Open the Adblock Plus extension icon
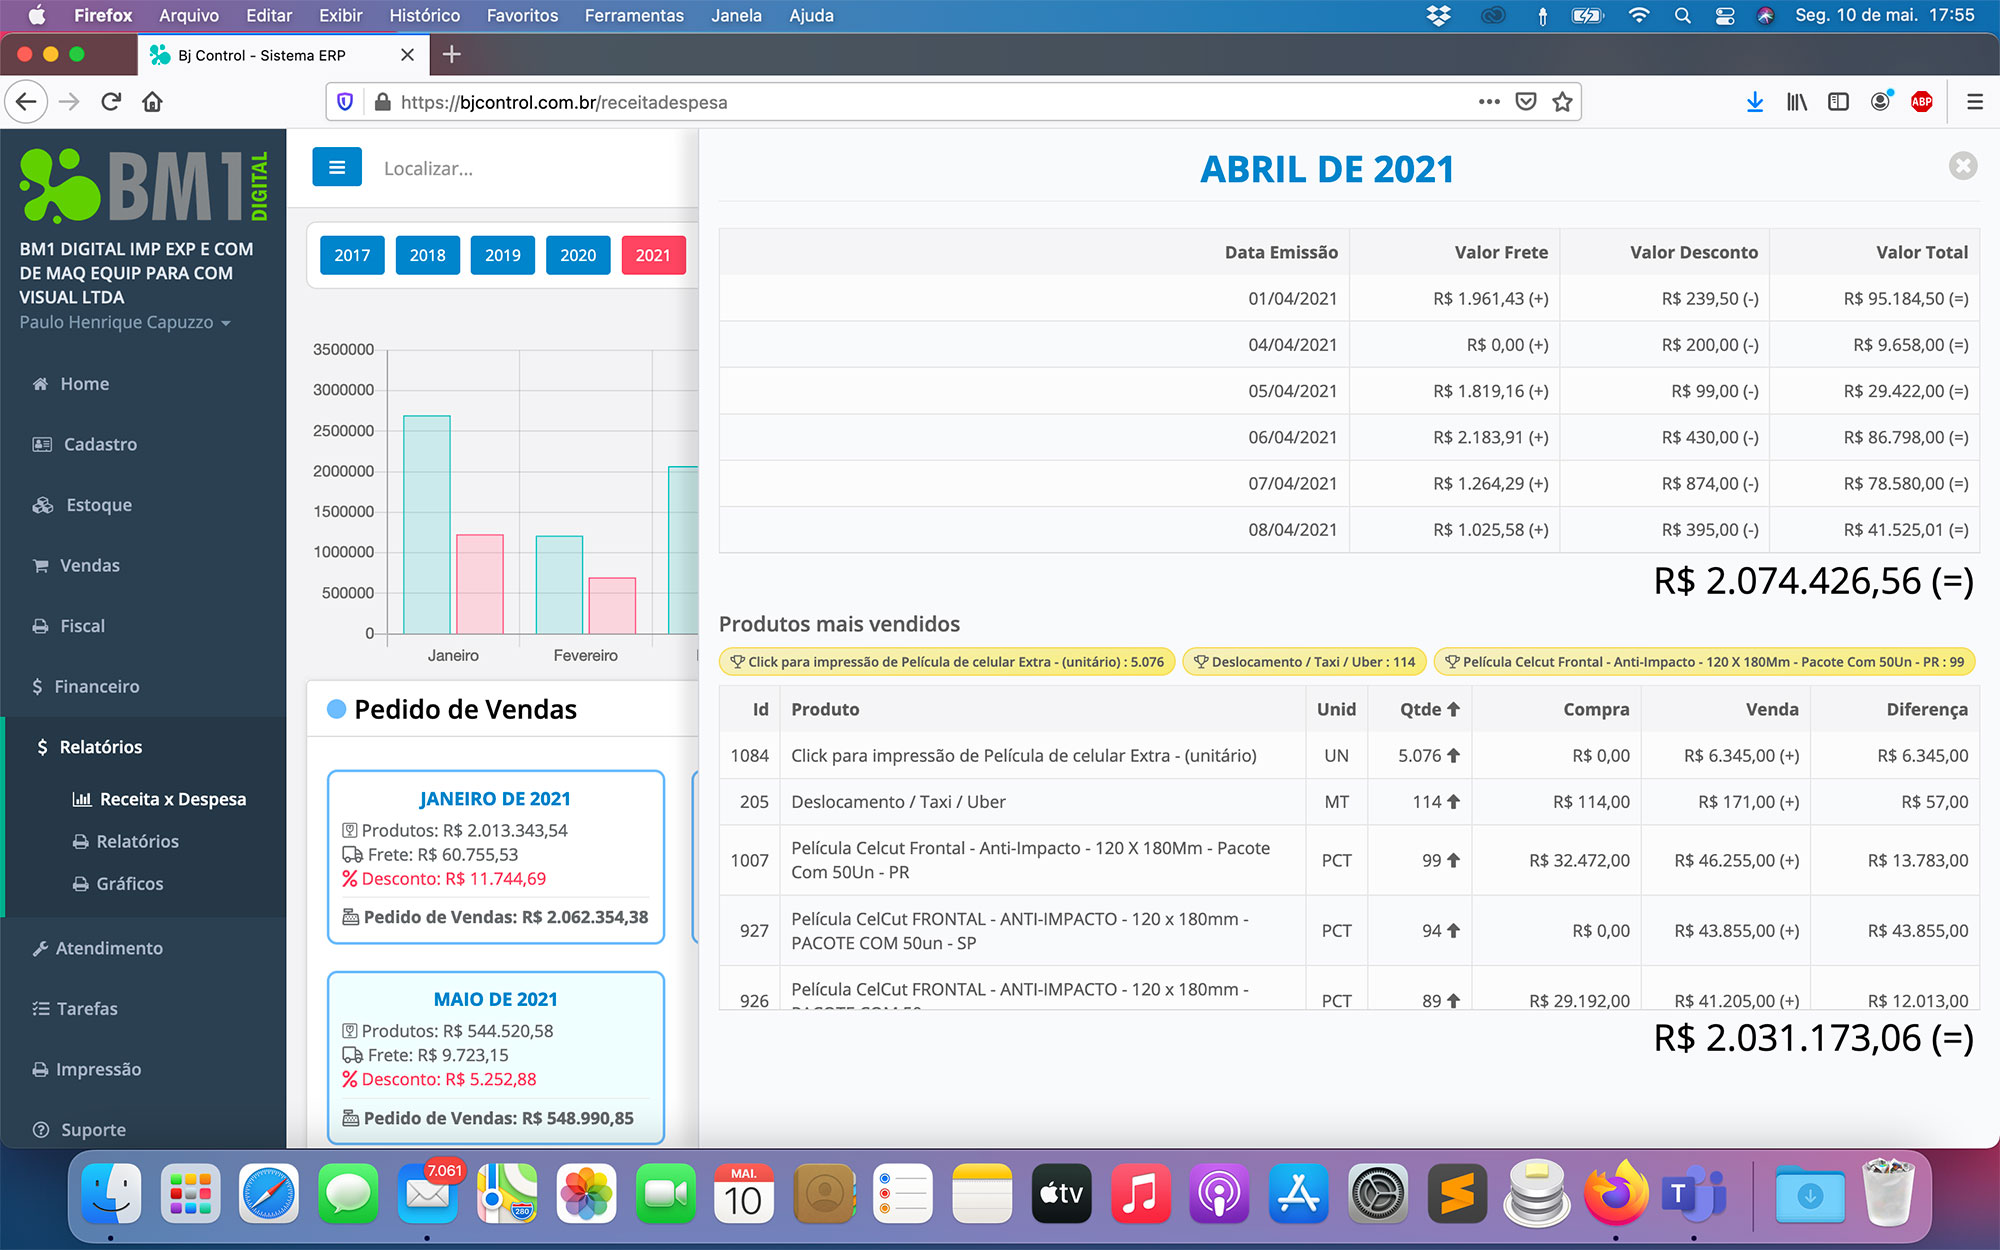This screenshot has height=1250, width=2000. [x=1921, y=102]
